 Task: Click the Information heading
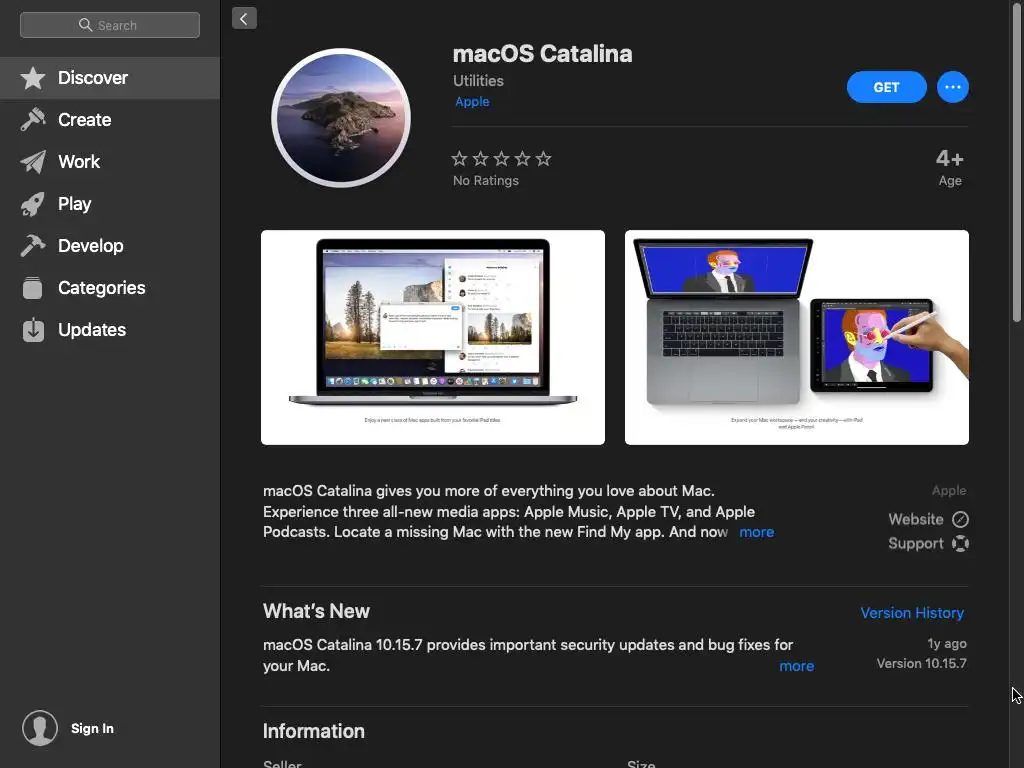[313, 731]
